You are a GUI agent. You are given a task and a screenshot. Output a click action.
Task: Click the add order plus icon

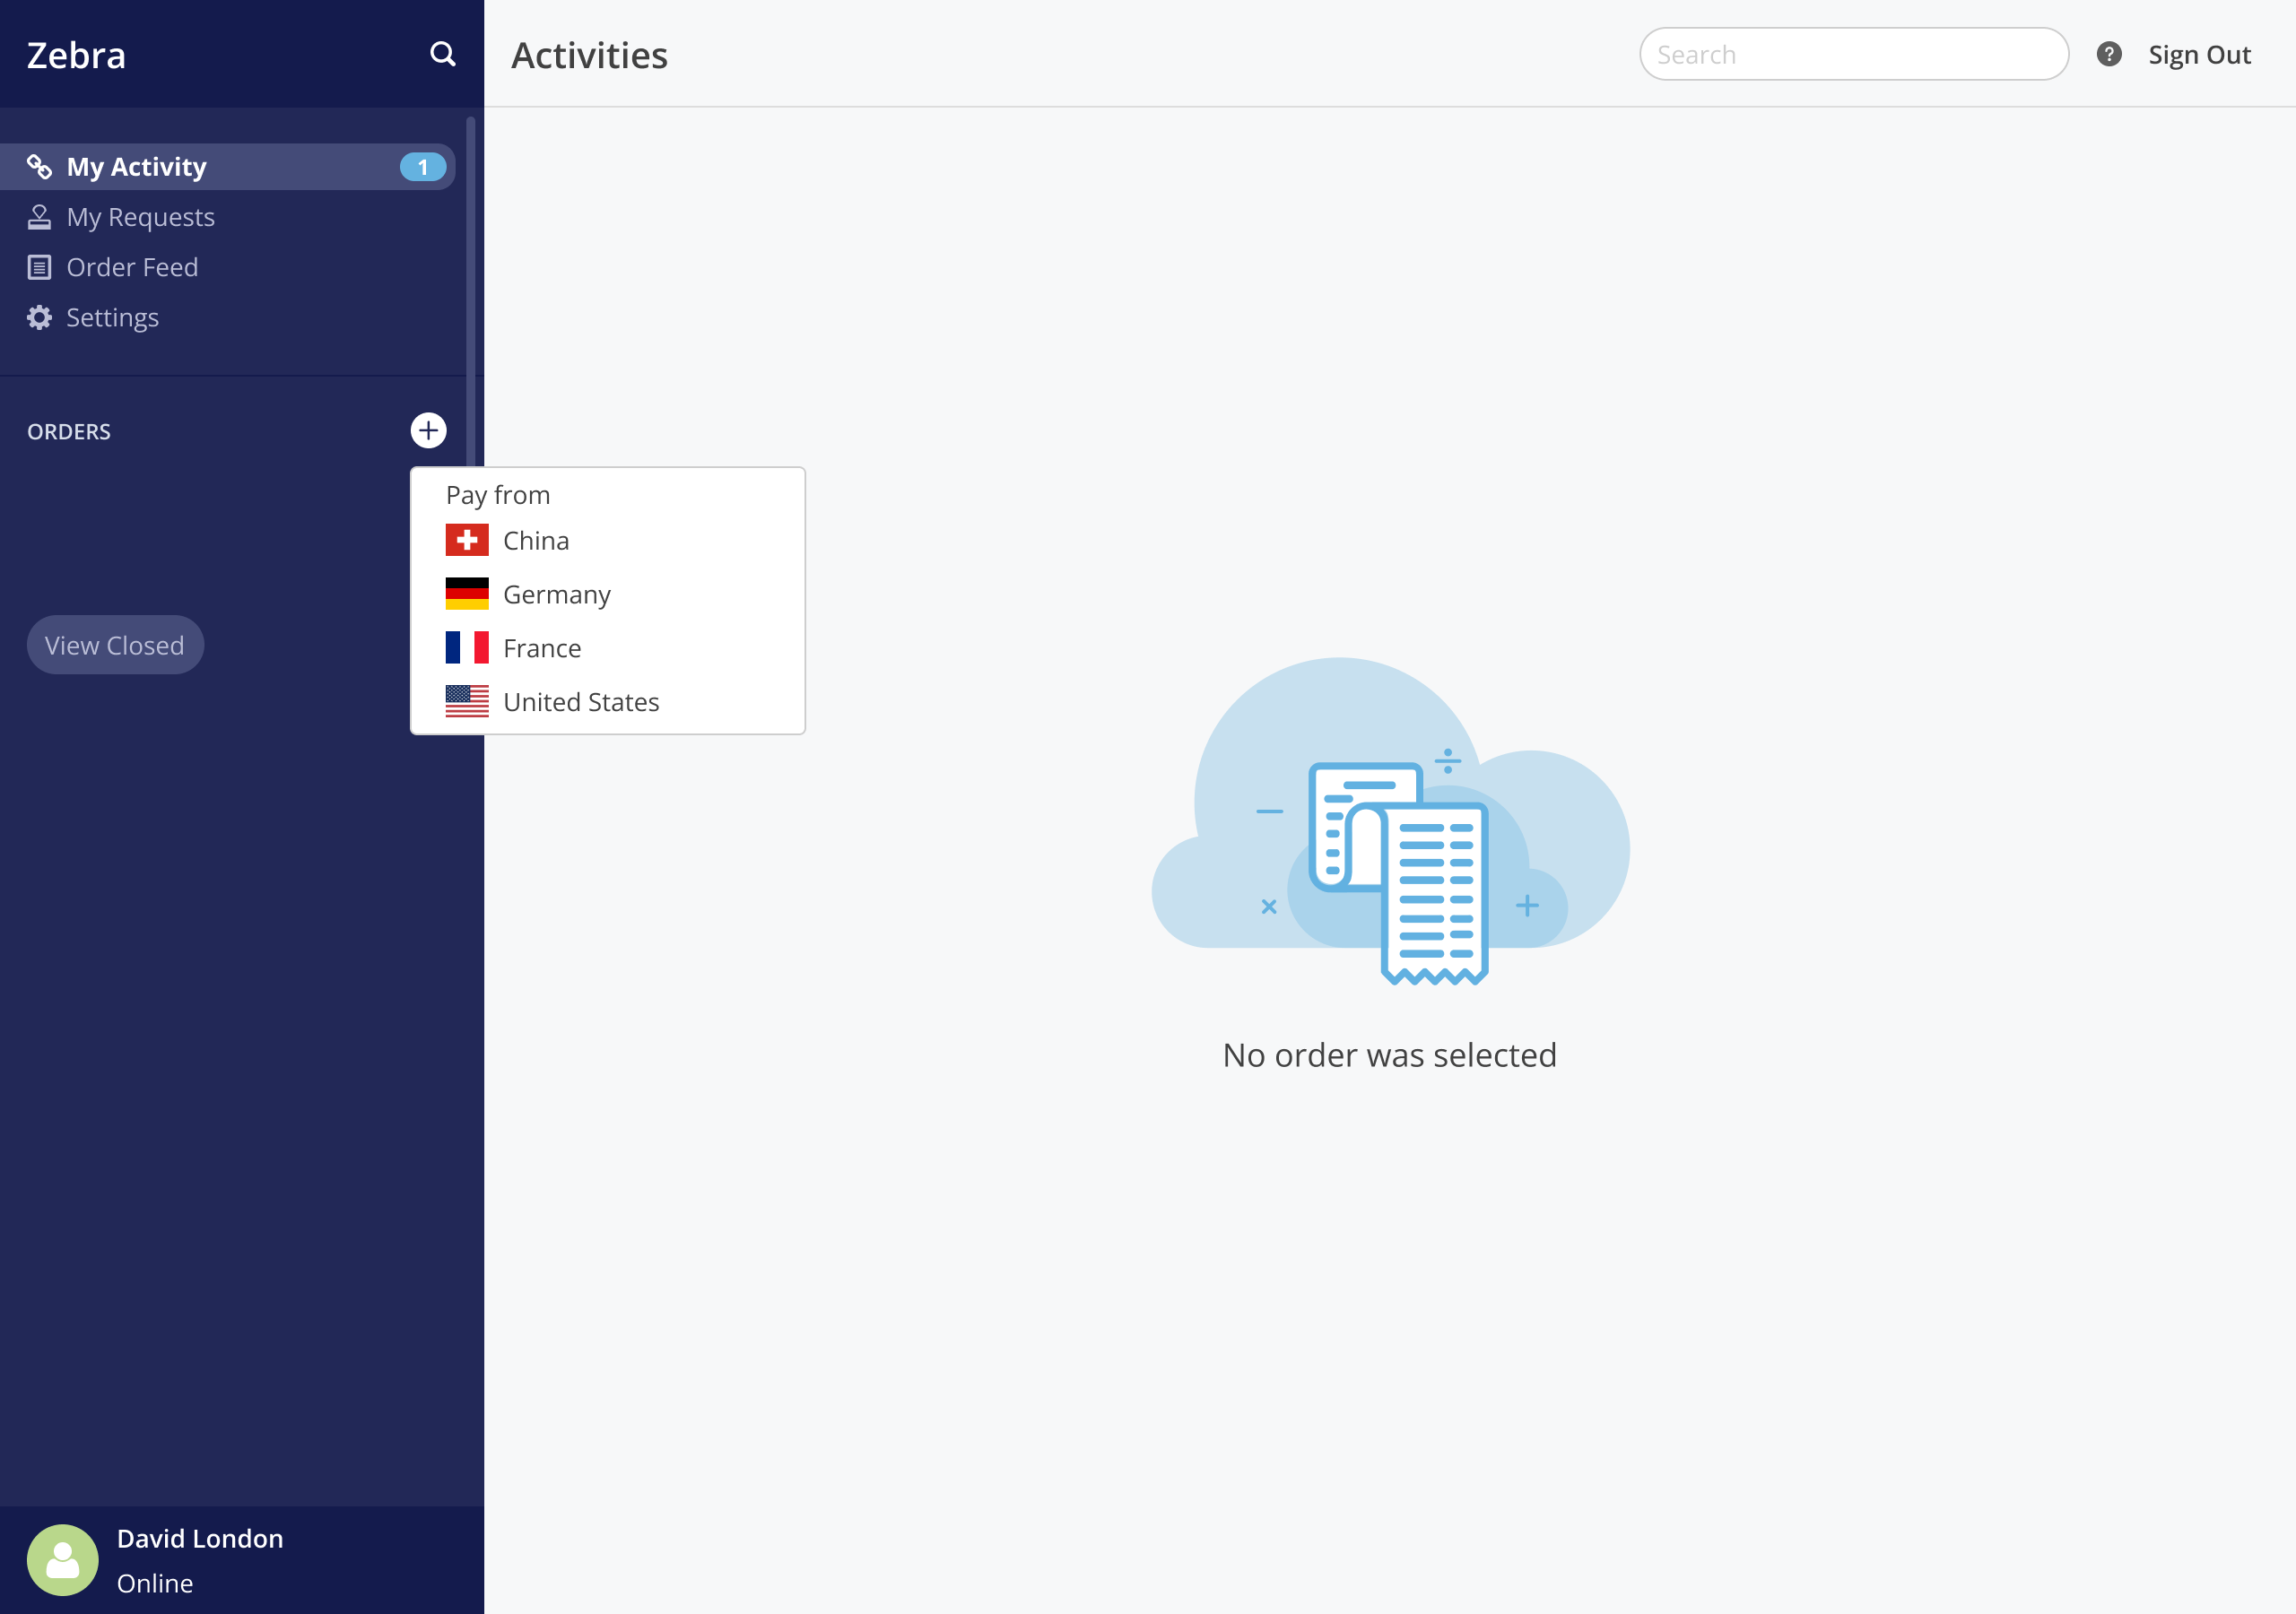click(x=428, y=431)
